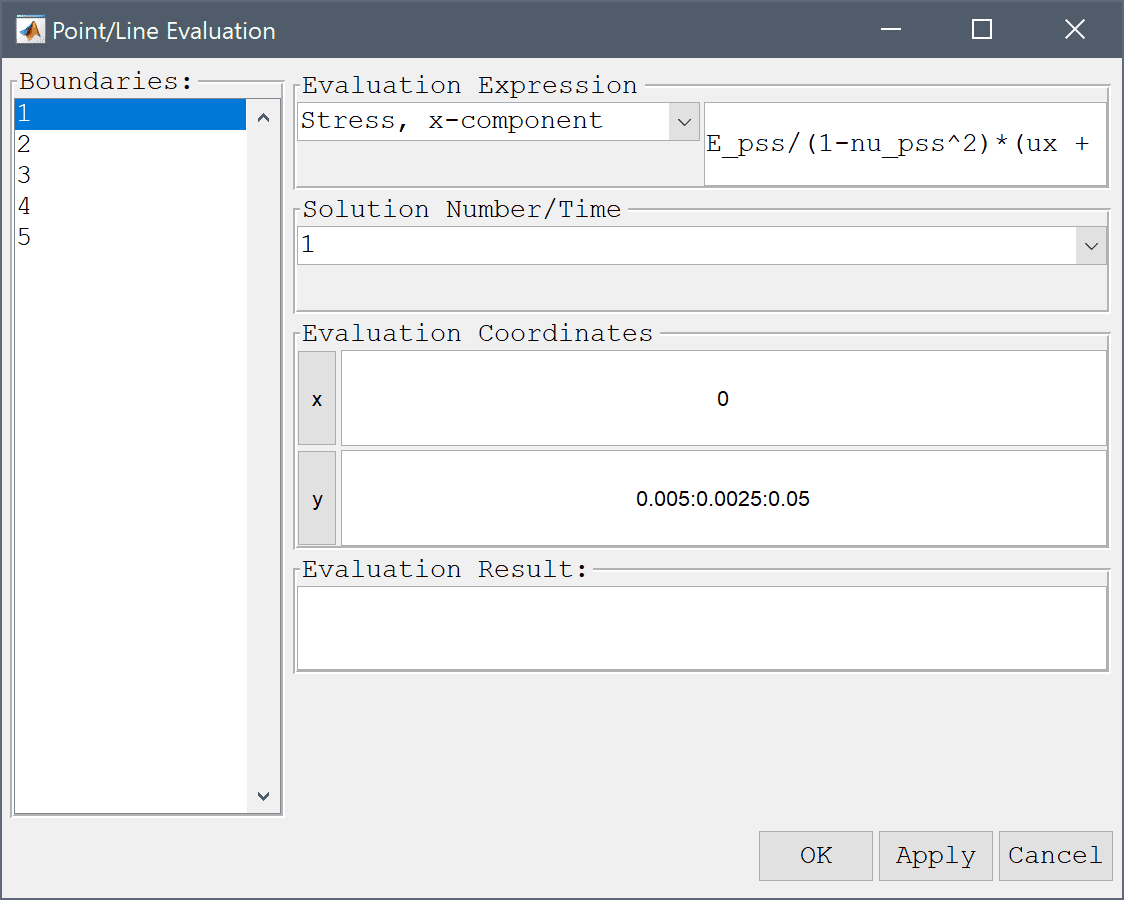Open the Solution Number/Time dropdown

point(702,246)
